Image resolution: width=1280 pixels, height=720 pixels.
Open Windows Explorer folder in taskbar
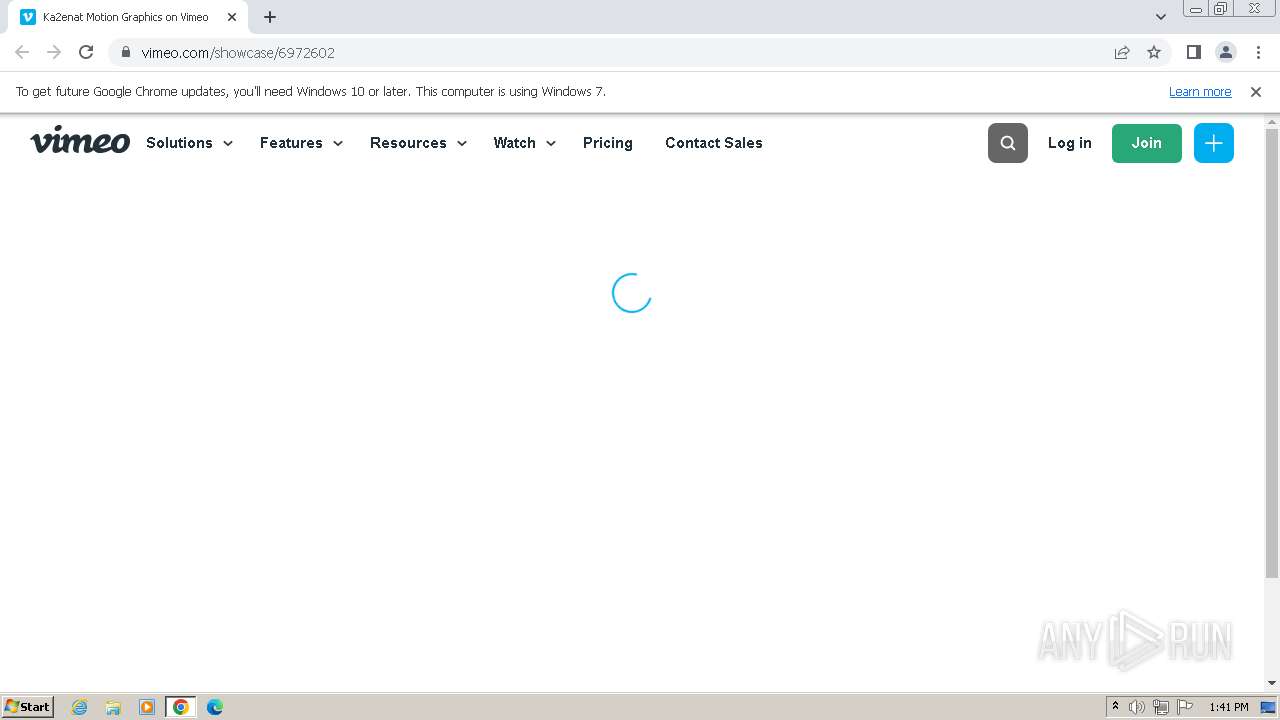[x=113, y=707]
